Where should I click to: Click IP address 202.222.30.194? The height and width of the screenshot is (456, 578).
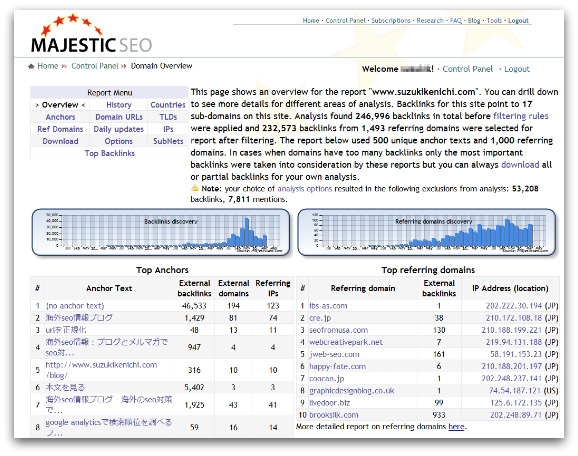pos(513,306)
